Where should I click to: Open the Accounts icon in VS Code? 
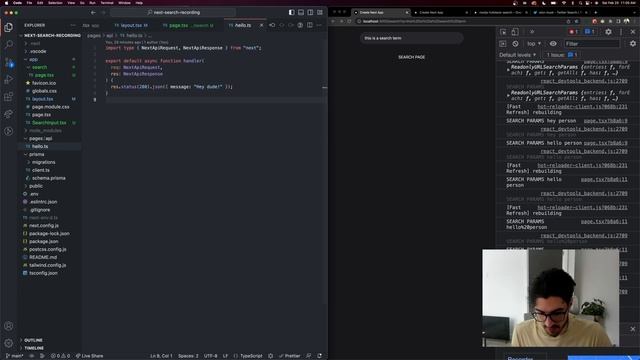9,326
